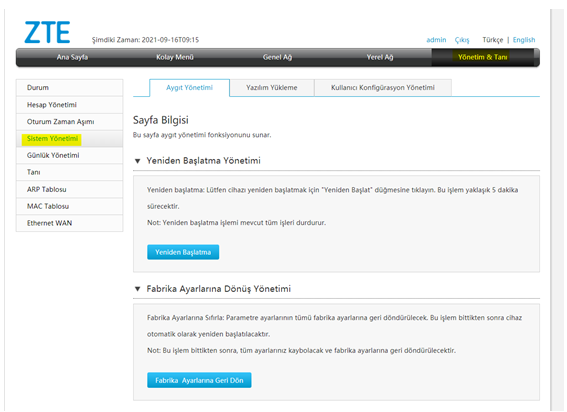
Task: Log out using the Çıkış link
Action: click(462, 40)
